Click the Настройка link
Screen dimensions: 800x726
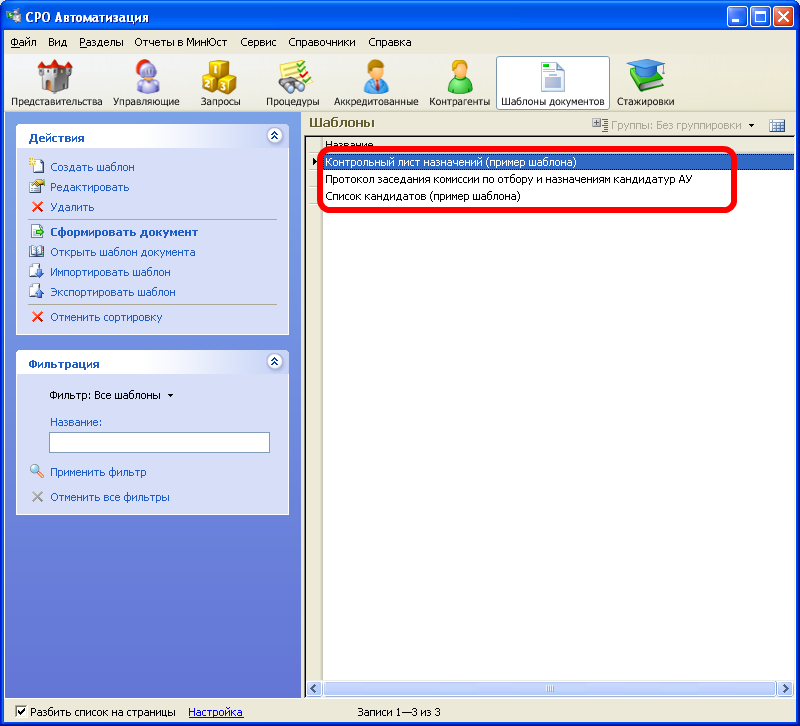pyautogui.click(x=215, y=712)
